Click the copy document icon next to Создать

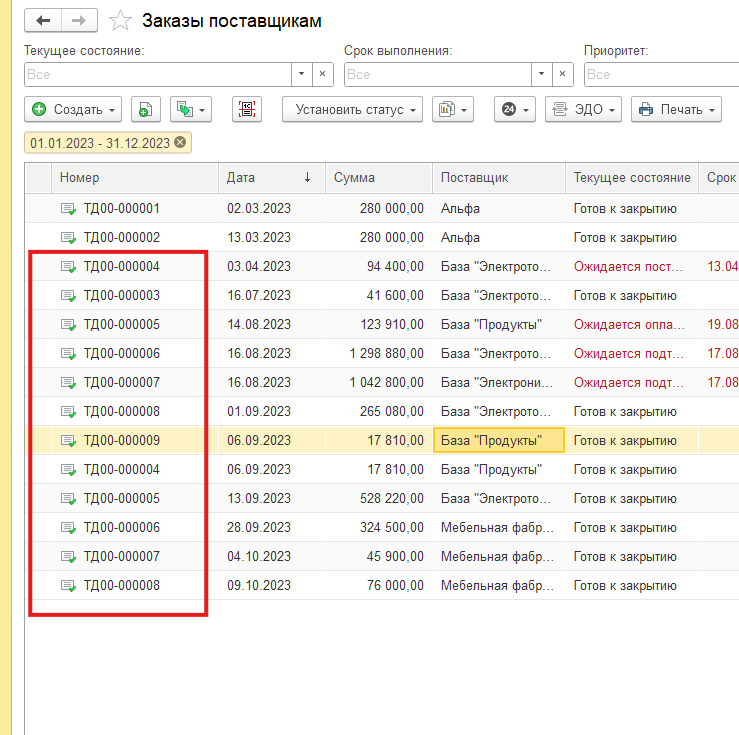145,110
